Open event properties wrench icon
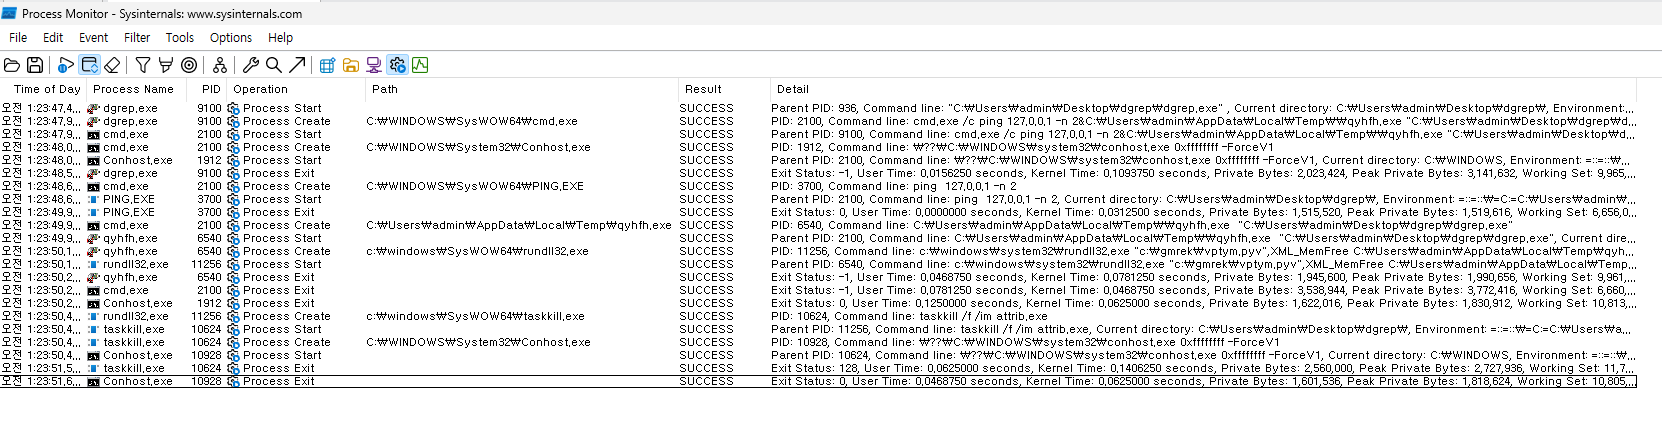 tap(251, 65)
